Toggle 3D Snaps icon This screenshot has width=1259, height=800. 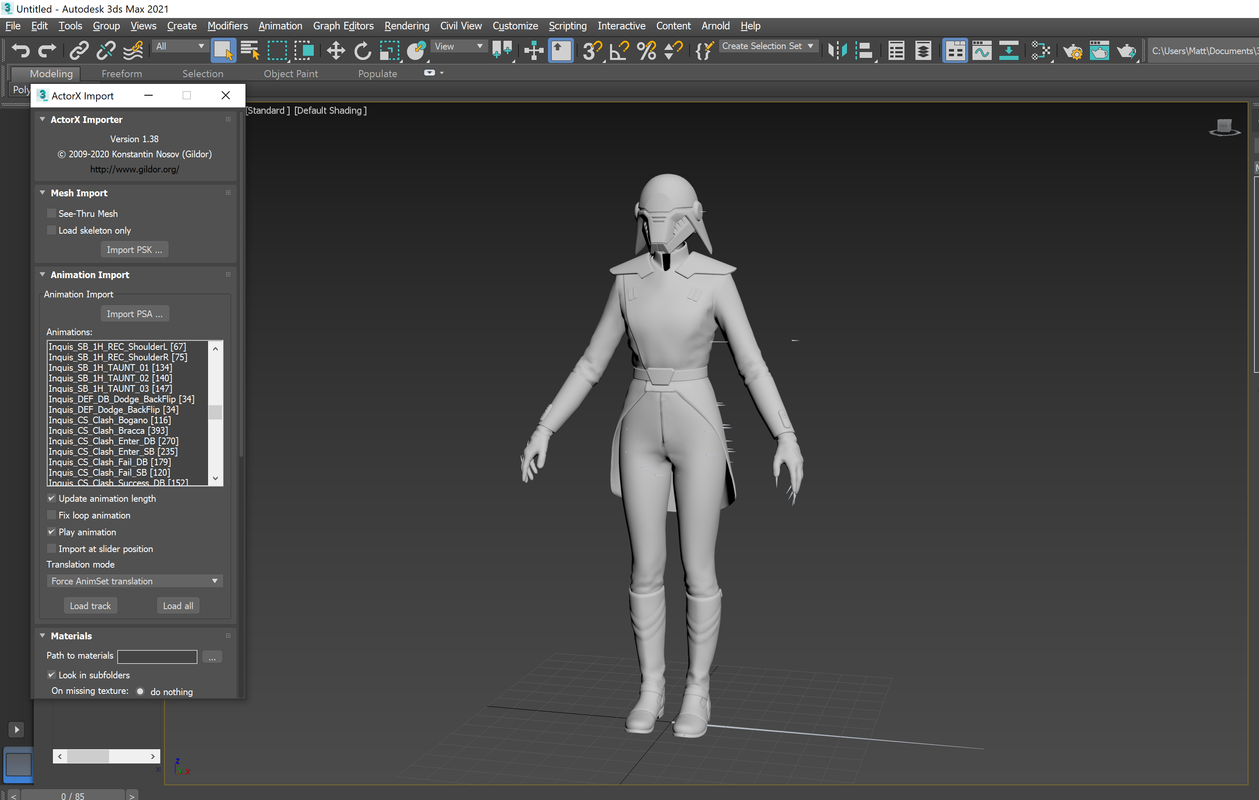(592, 50)
